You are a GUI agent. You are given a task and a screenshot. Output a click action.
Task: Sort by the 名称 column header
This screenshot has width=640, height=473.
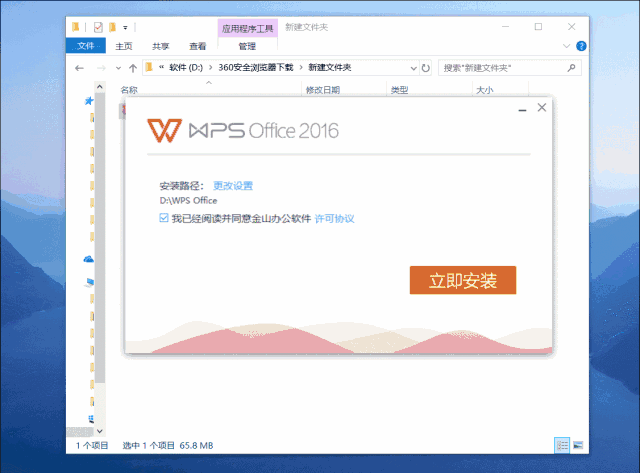click(129, 90)
